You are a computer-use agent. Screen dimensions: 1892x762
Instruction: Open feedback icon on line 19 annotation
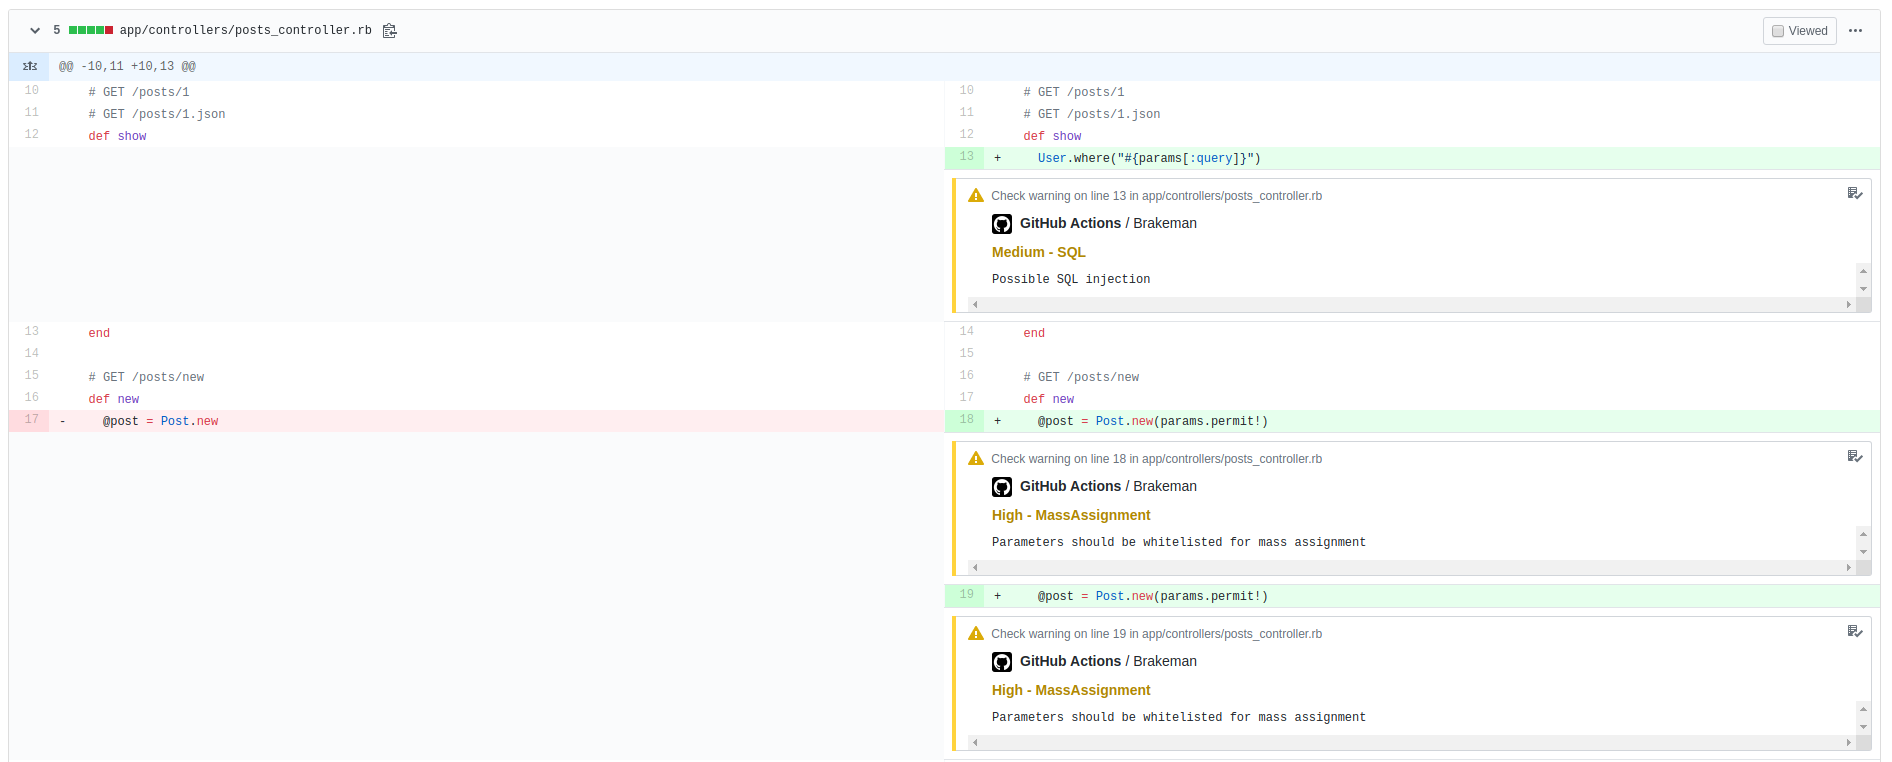[x=1854, y=632]
